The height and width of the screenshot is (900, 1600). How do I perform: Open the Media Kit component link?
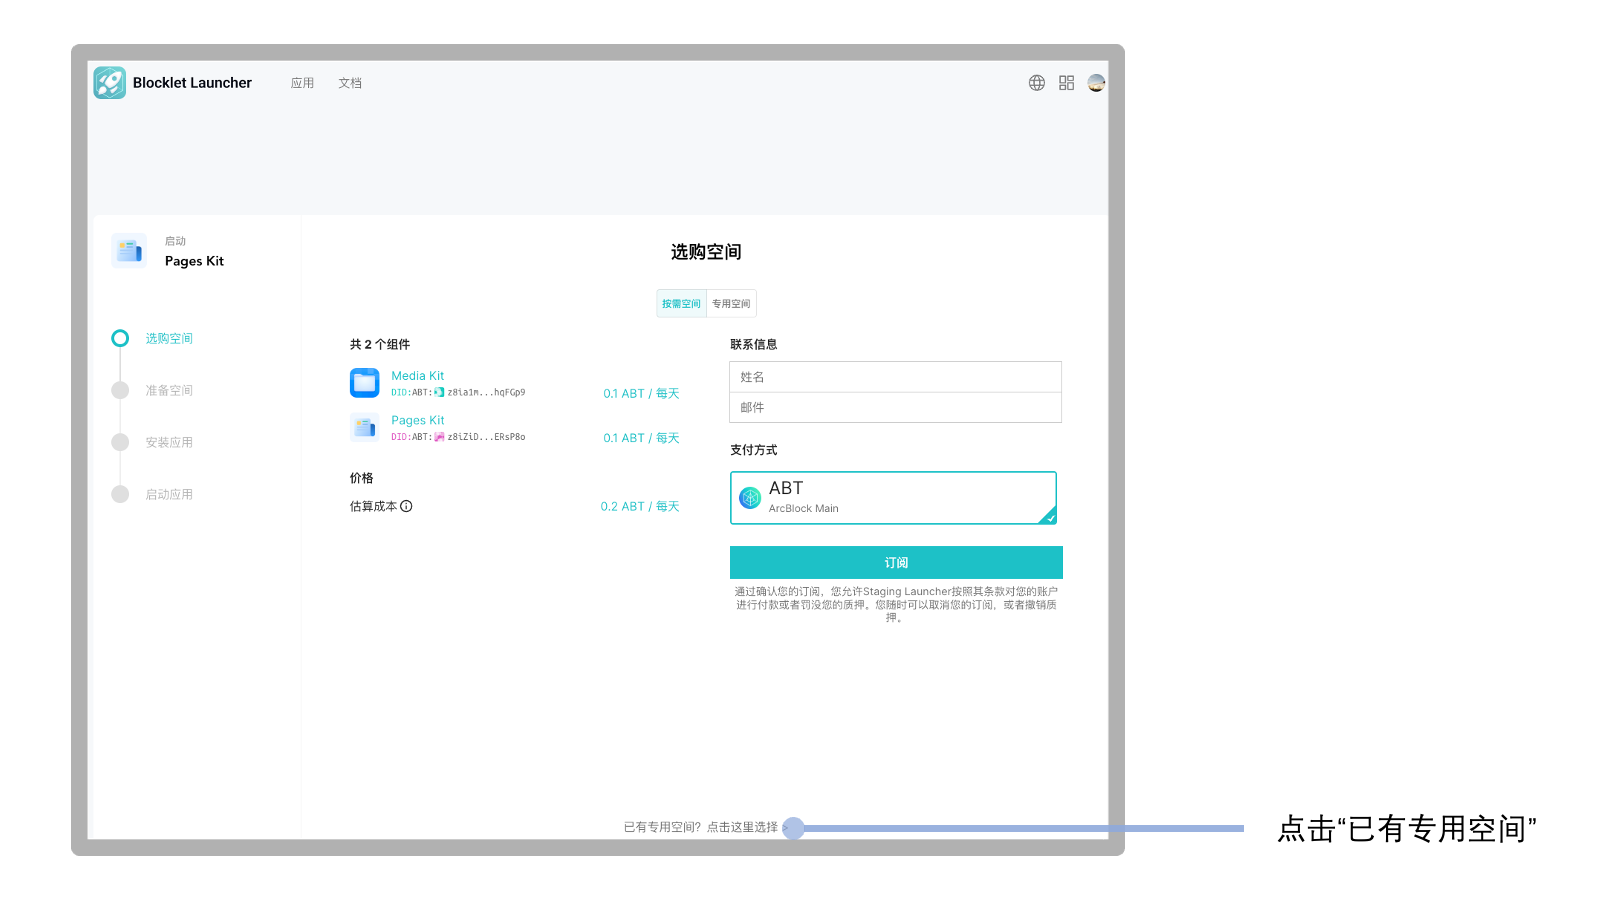click(417, 376)
